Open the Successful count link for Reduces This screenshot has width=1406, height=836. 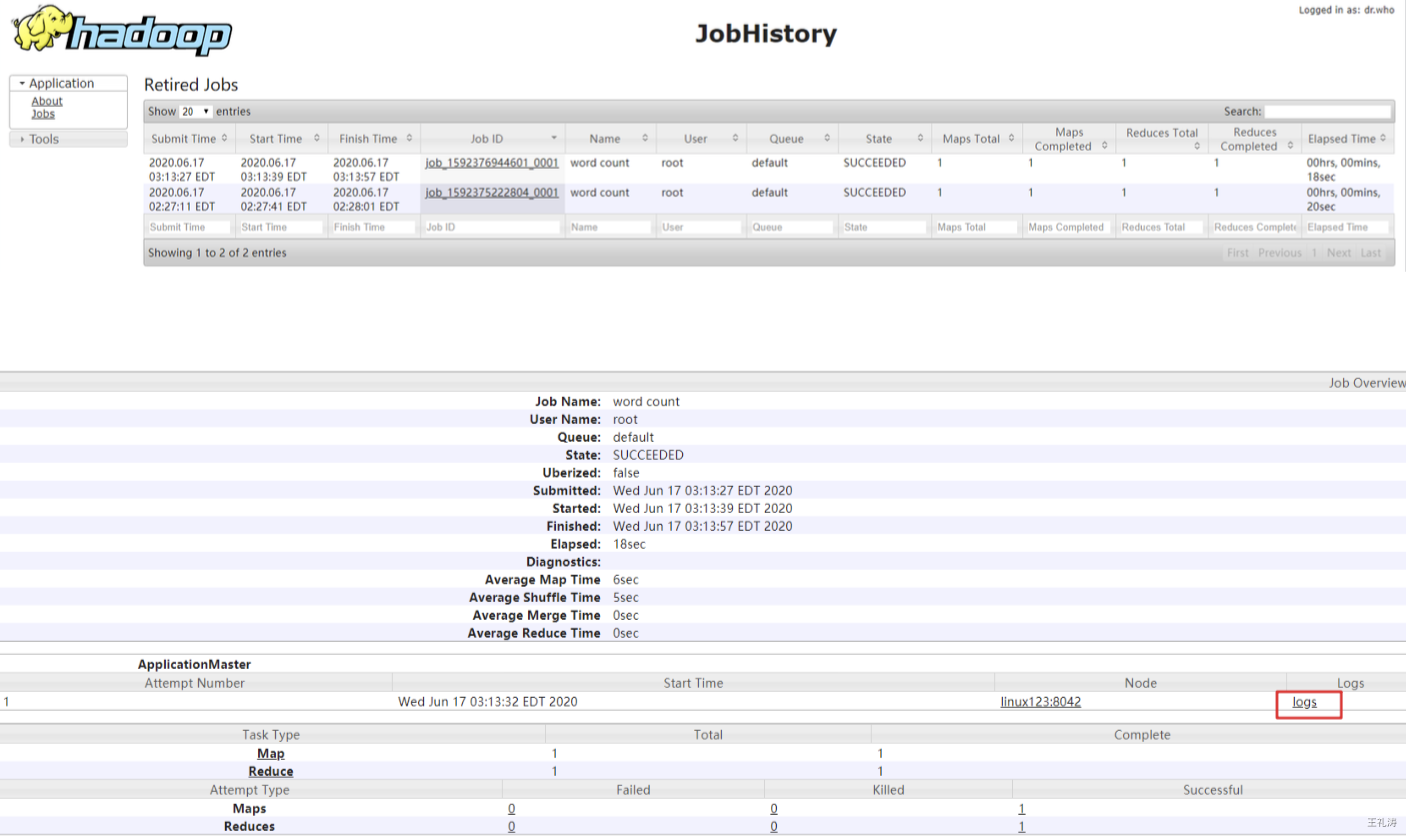pyautogui.click(x=1022, y=826)
